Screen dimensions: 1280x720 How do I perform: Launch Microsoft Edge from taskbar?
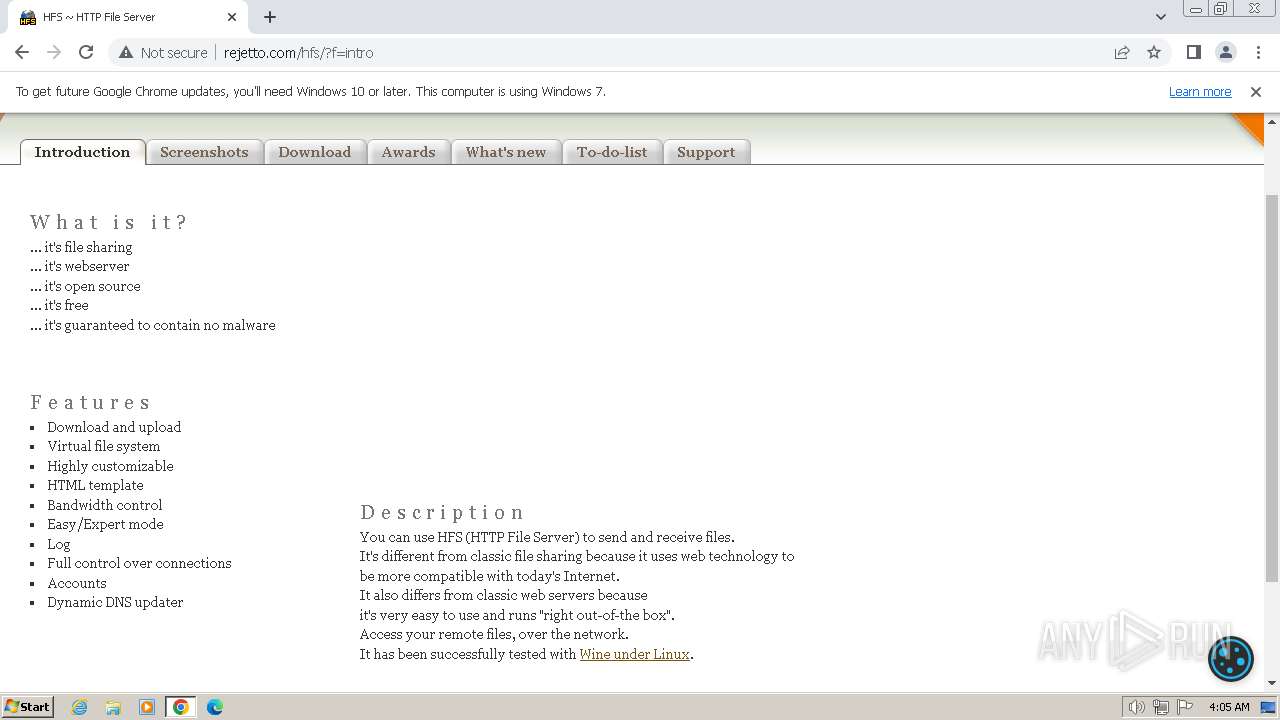point(215,707)
